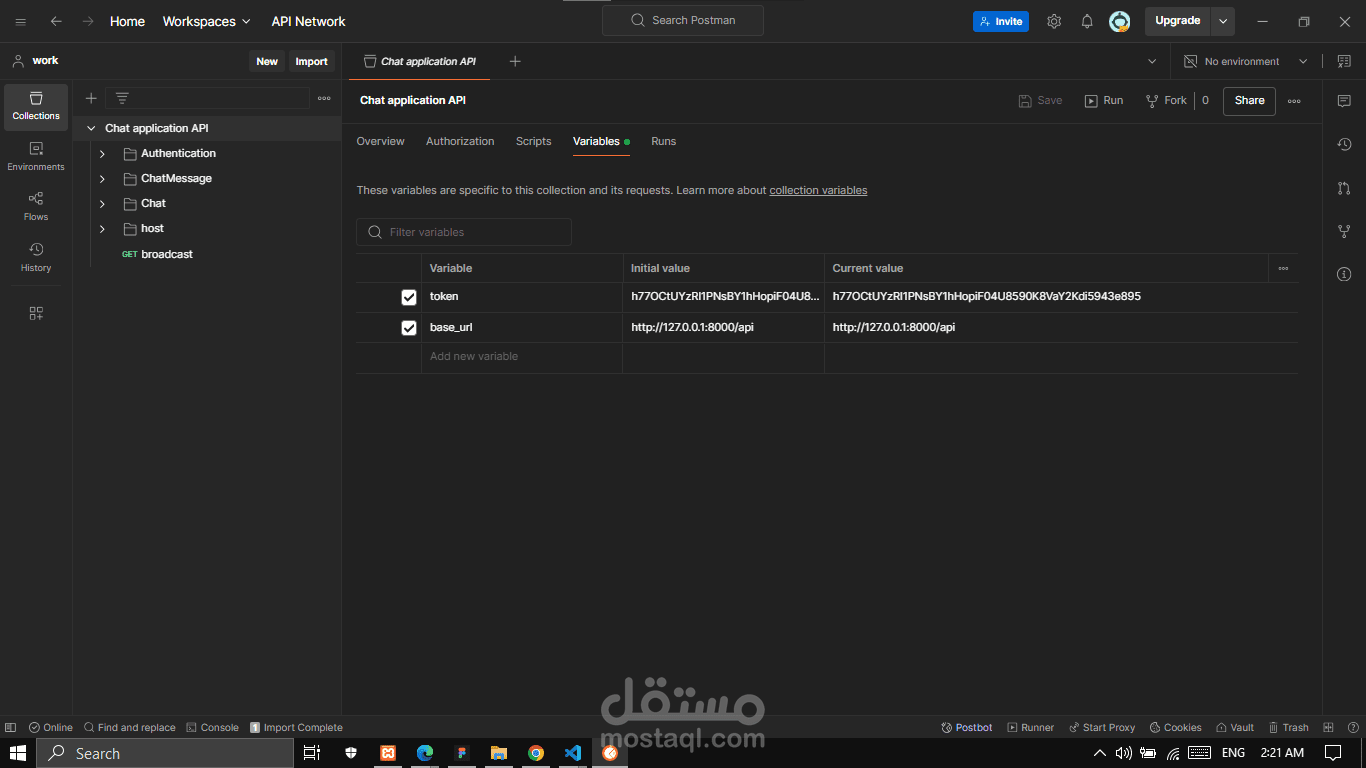Open the broadcast GET request

click(167, 255)
